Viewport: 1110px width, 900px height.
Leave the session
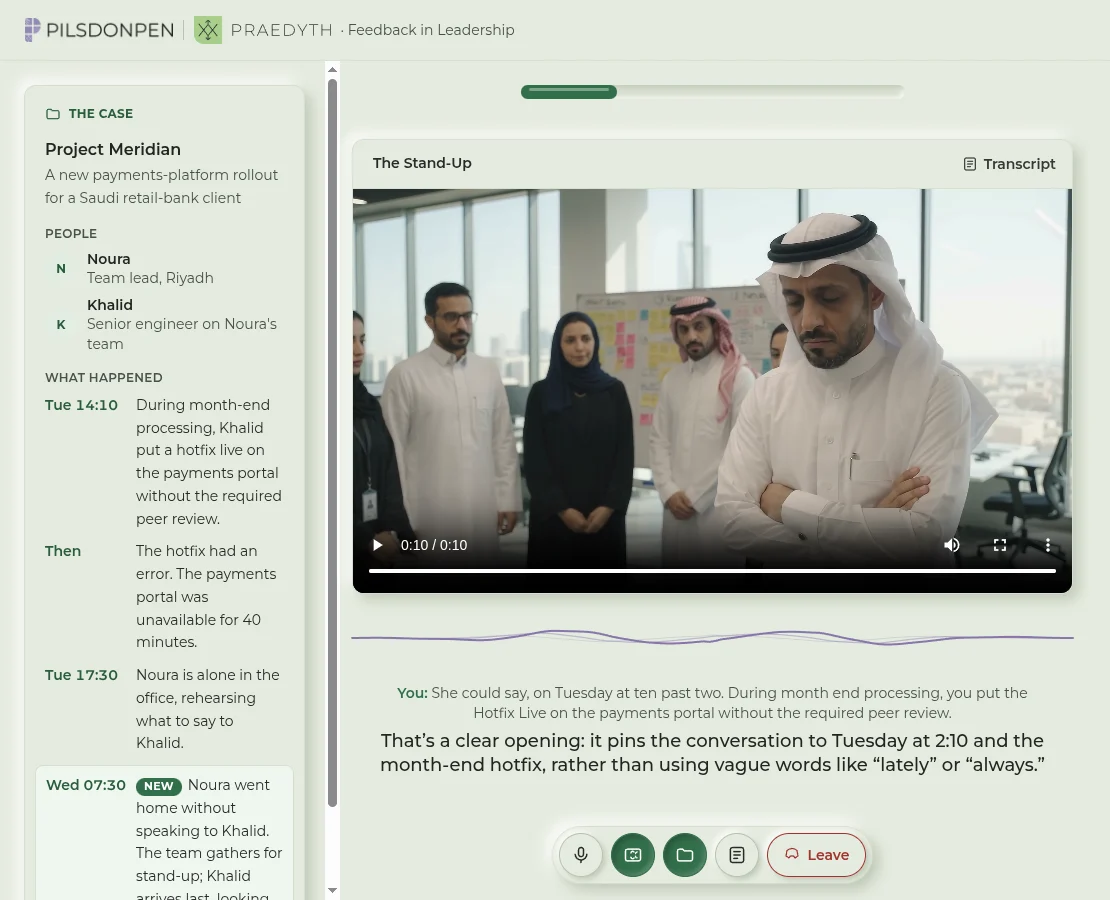tap(816, 855)
